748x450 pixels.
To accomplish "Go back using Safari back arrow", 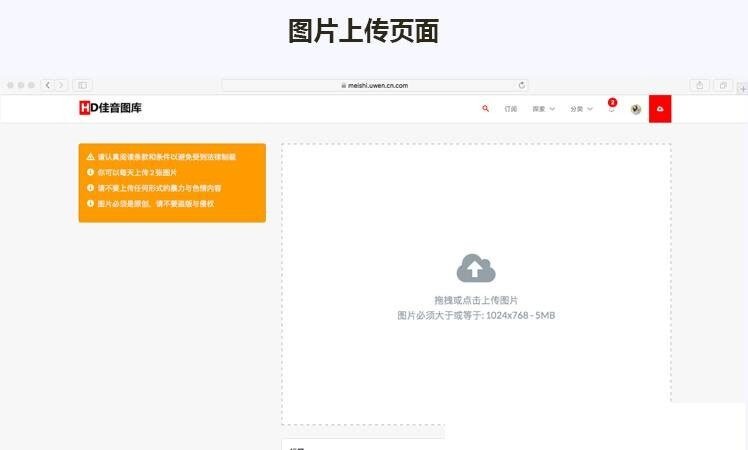I will (48, 85).
